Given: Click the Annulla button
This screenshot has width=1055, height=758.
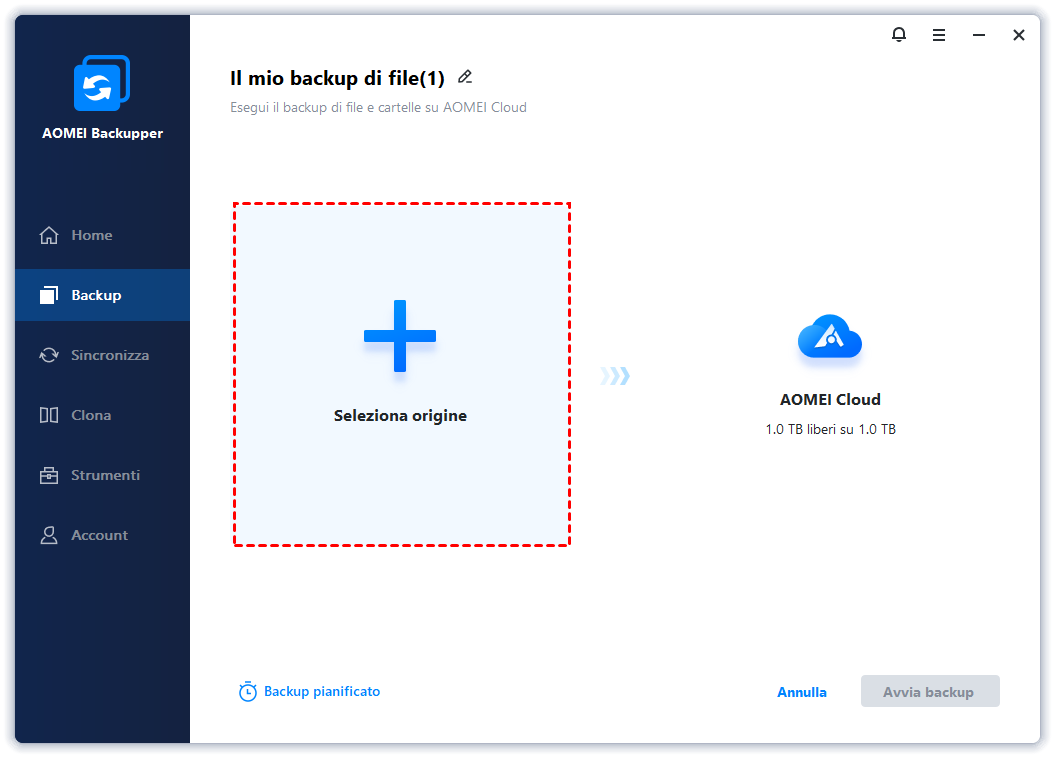Looking at the screenshot, I should pyautogui.click(x=802, y=692).
